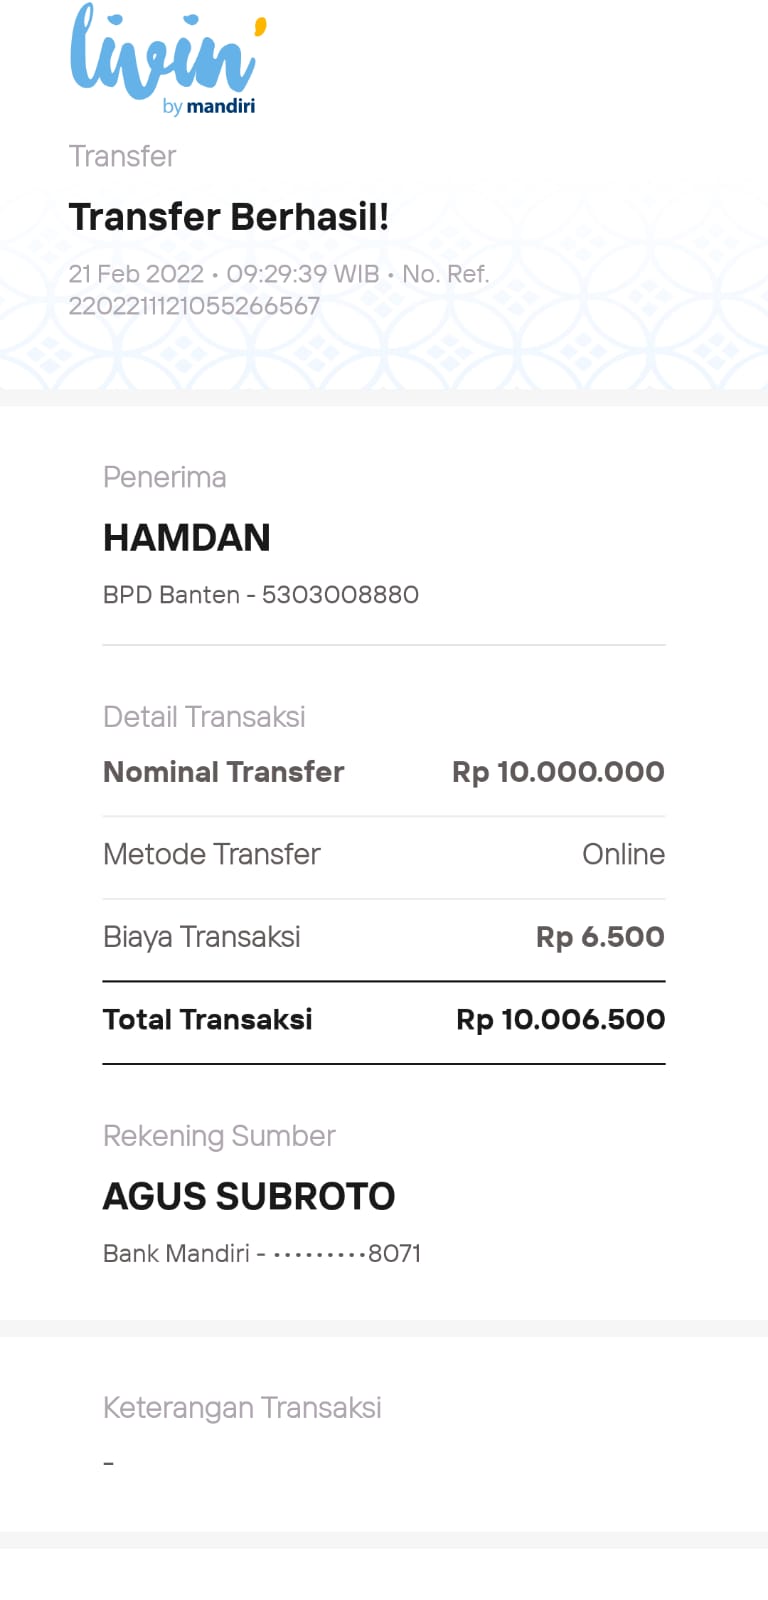Click the "Rekening Sumber" section label
The width and height of the screenshot is (768, 1600).
point(219,1136)
